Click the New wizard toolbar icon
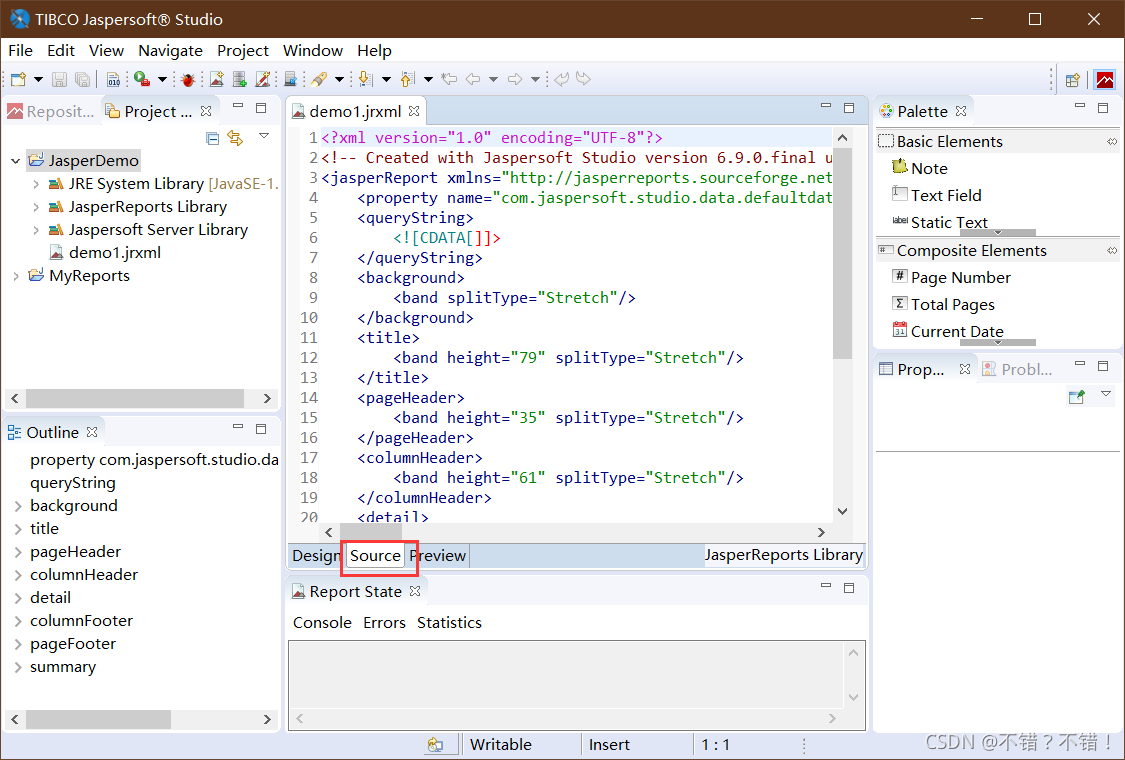 point(19,79)
